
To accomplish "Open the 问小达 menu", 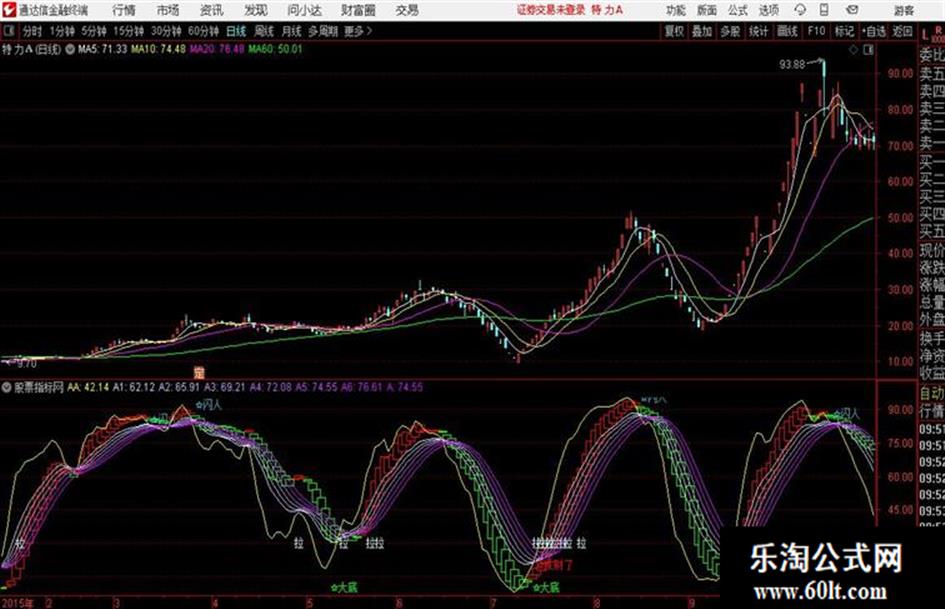I will click(304, 10).
